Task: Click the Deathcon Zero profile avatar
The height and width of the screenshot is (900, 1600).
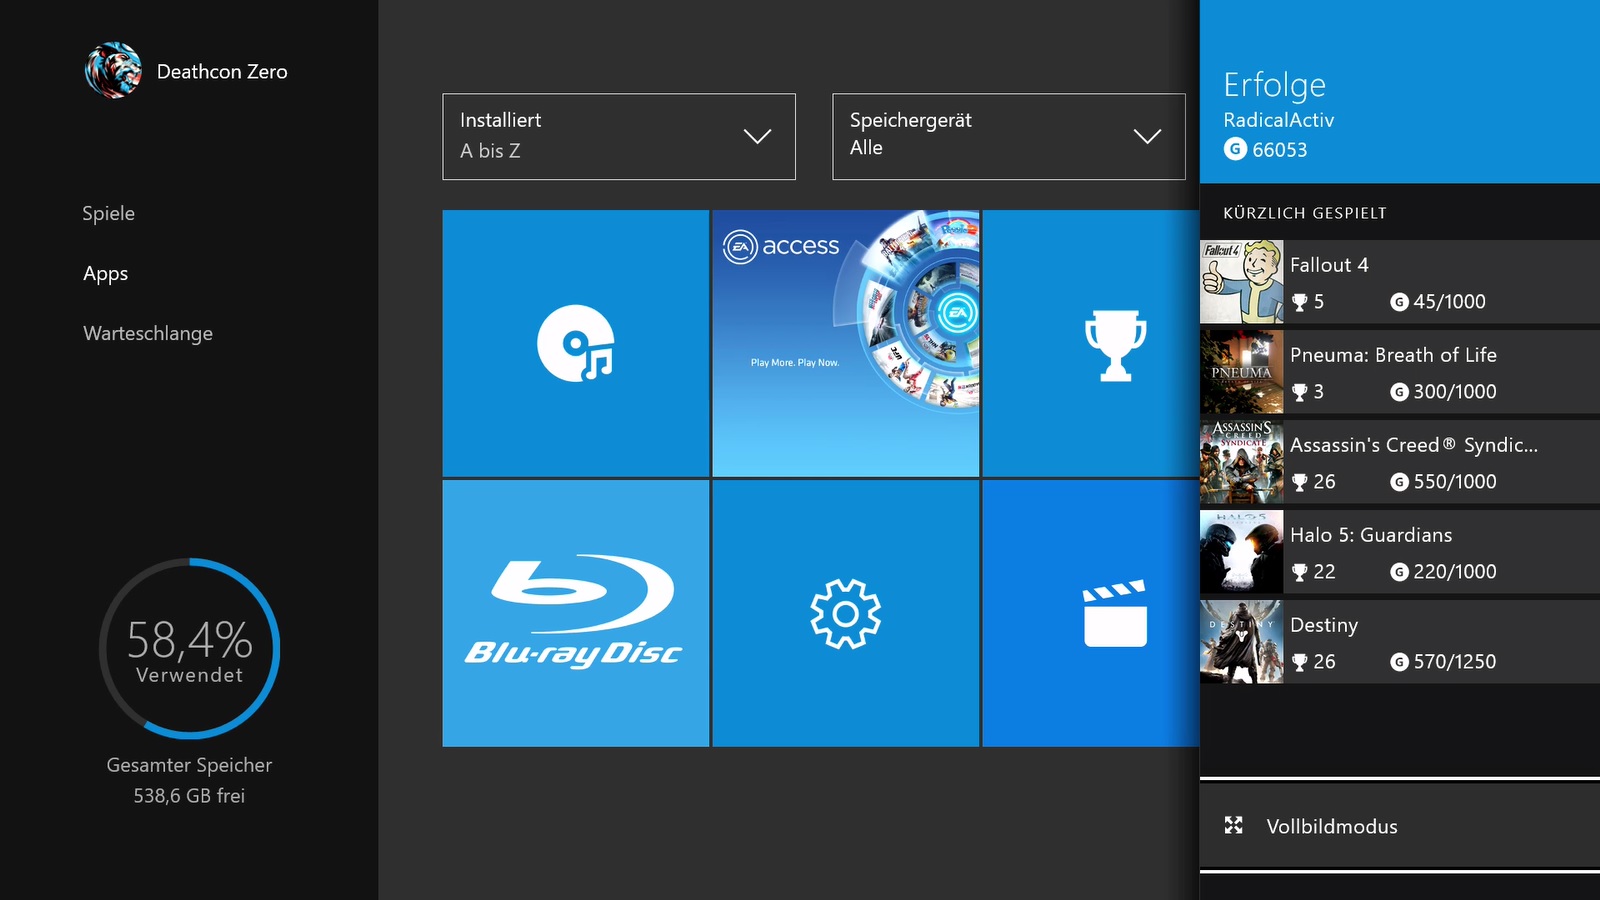Action: (x=113, y=70)
